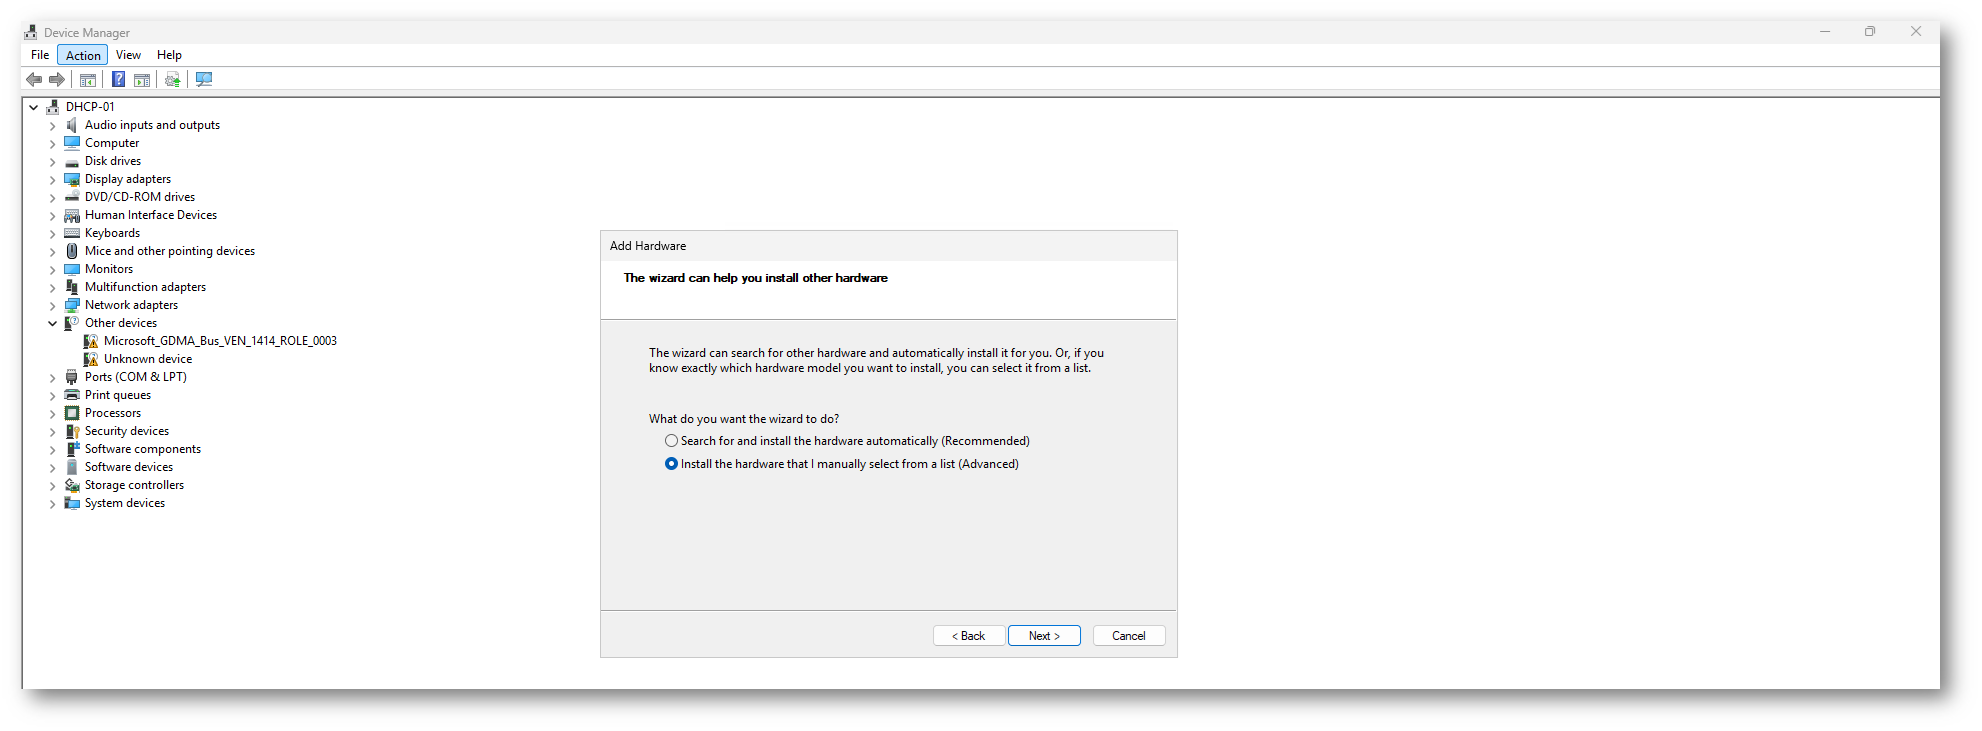Click Scan for hardware changes icon

pyautogui.click(x=204, y=80)
